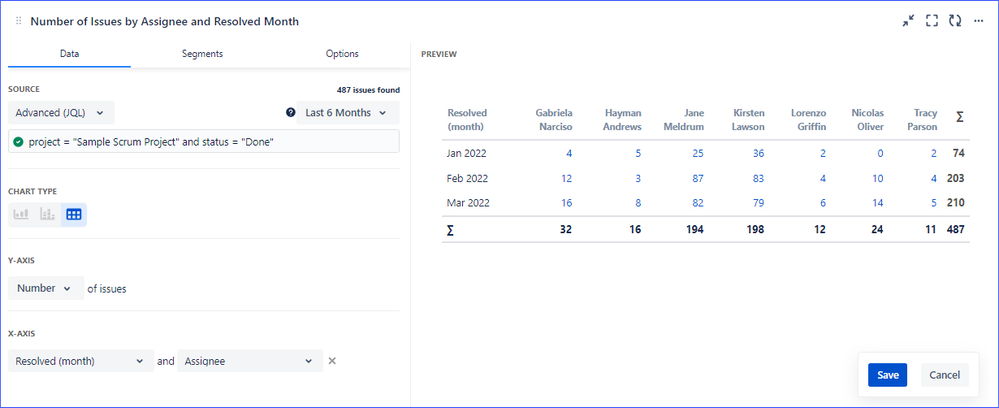Select the stacked bar chart icon
The height and width of the screenshot is (408, 999).
pyautogui.click(x=48, y=215)
